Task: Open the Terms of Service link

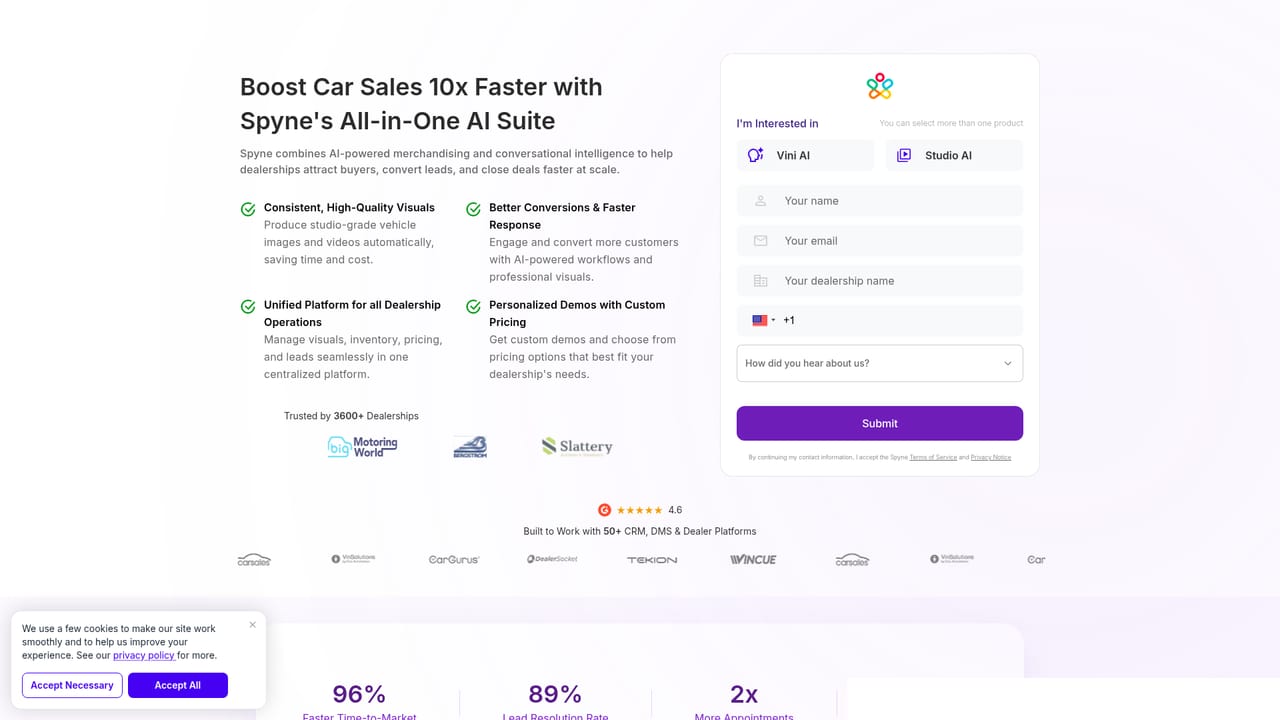Action: tap(933, 457)
